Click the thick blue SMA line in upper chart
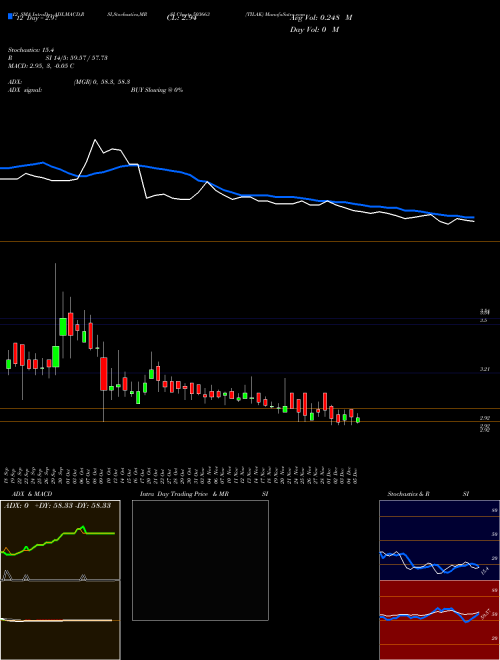 pos(236,194)
